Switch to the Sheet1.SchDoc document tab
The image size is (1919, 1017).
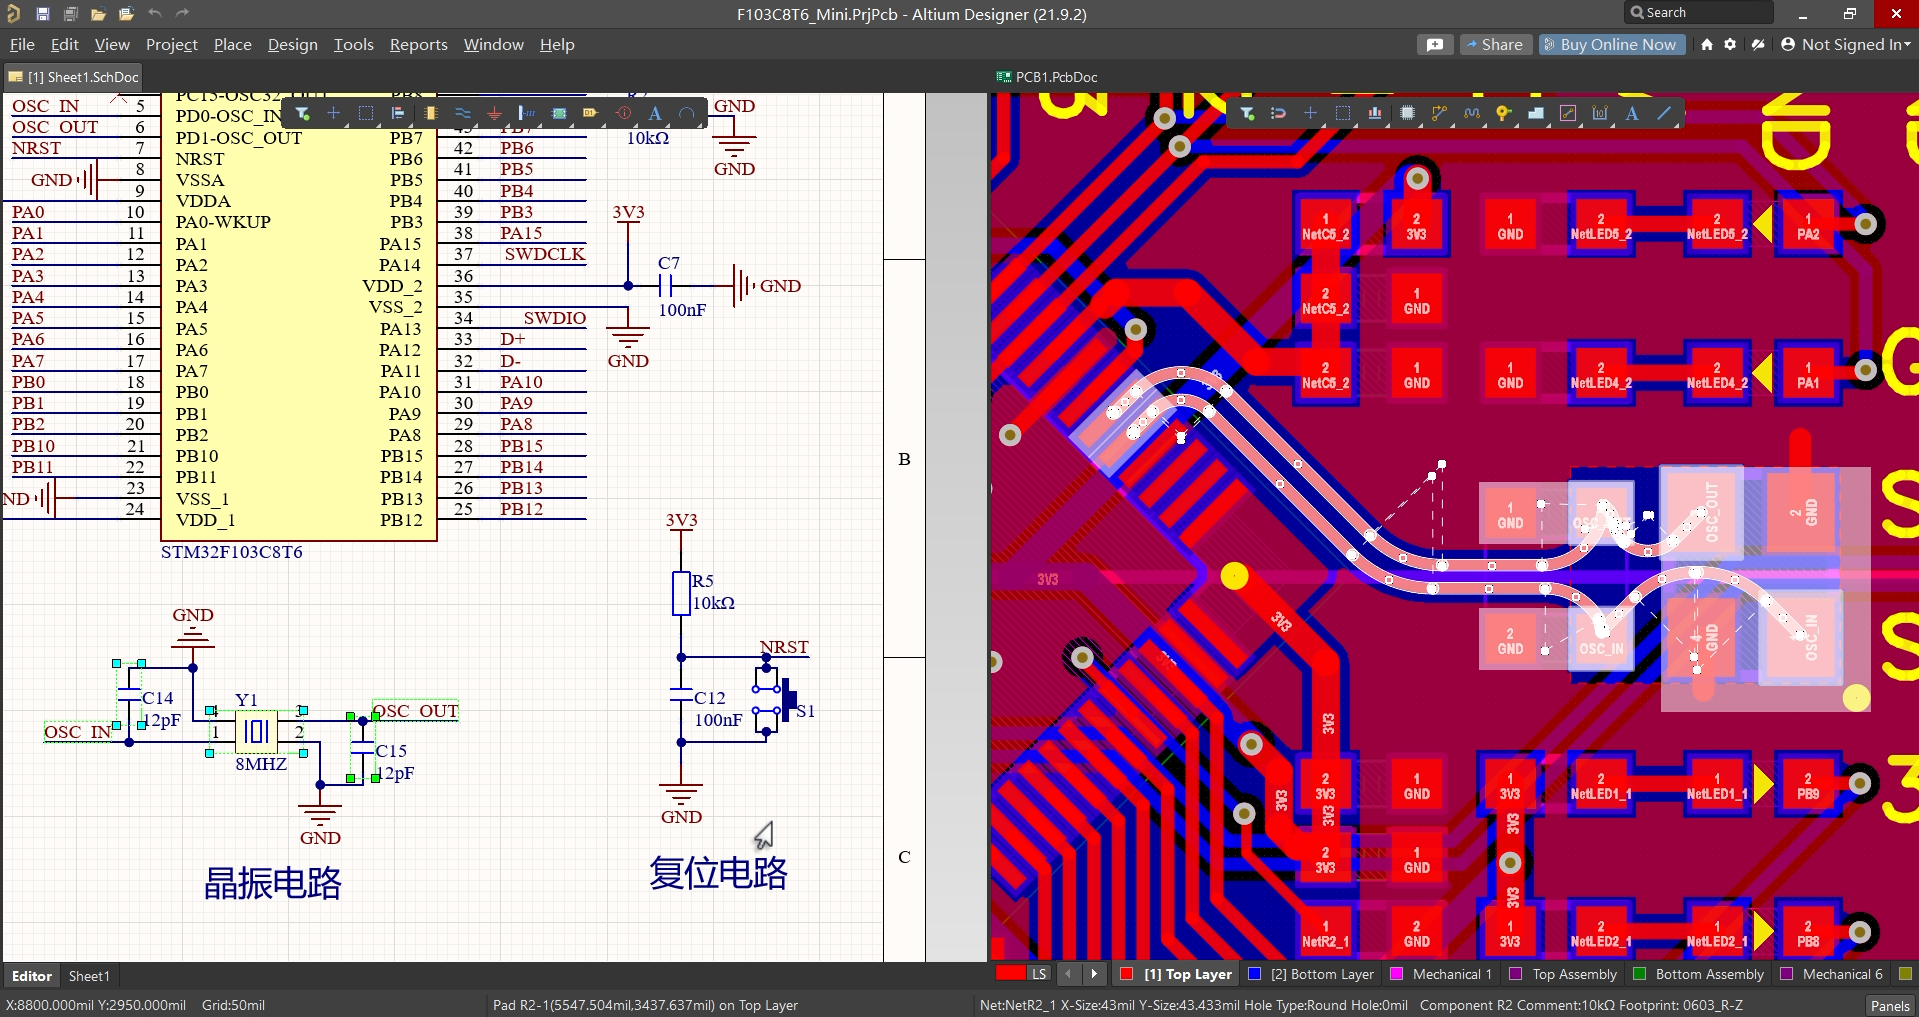point(74,77)
